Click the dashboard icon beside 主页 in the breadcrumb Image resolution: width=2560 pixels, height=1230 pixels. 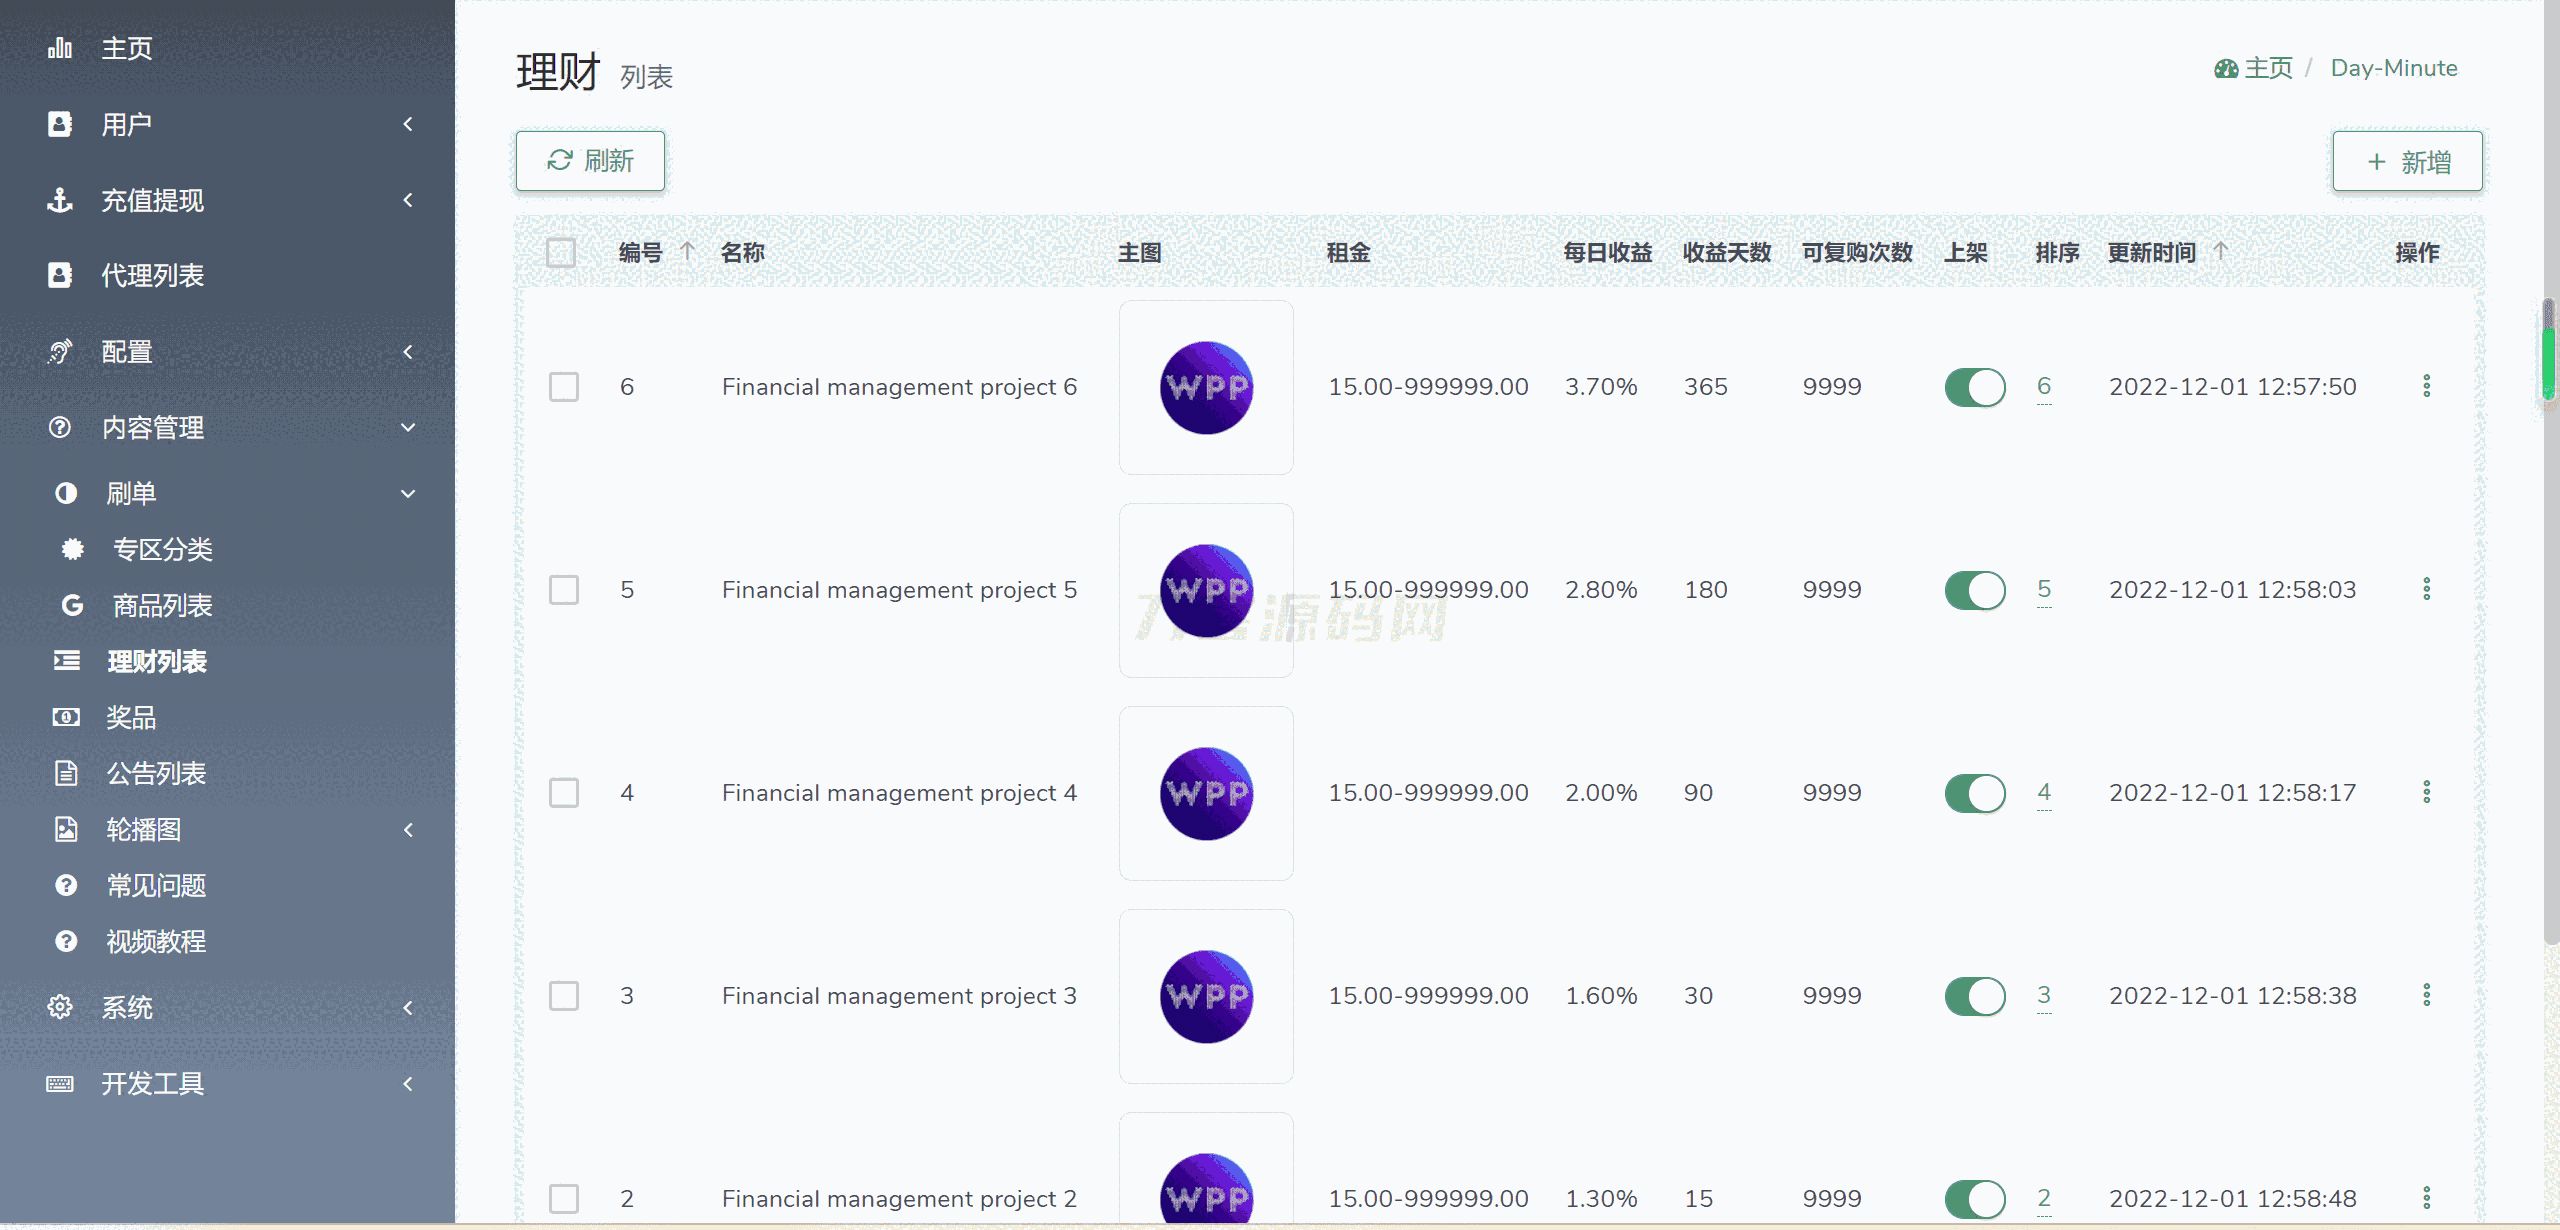(2225, 68)
